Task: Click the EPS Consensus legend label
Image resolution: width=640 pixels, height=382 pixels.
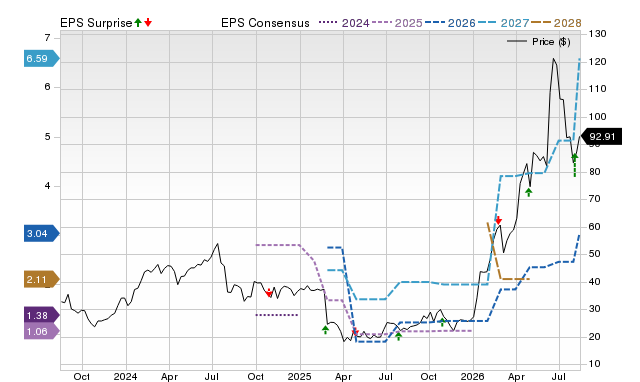Action: point(265,23)
